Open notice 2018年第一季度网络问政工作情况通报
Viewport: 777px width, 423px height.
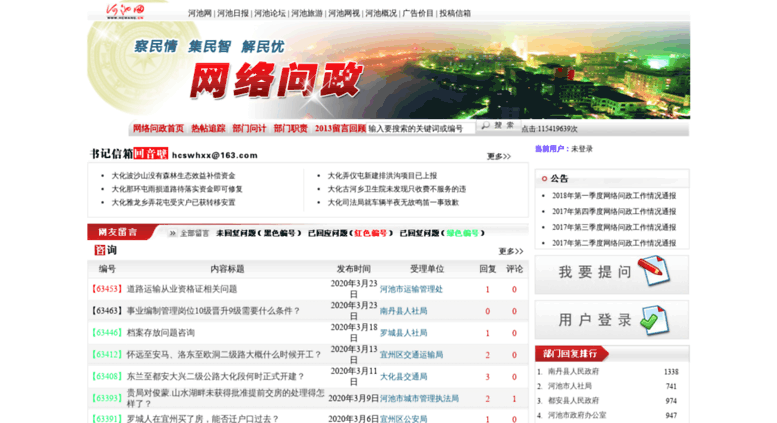(x=614, y=196)
